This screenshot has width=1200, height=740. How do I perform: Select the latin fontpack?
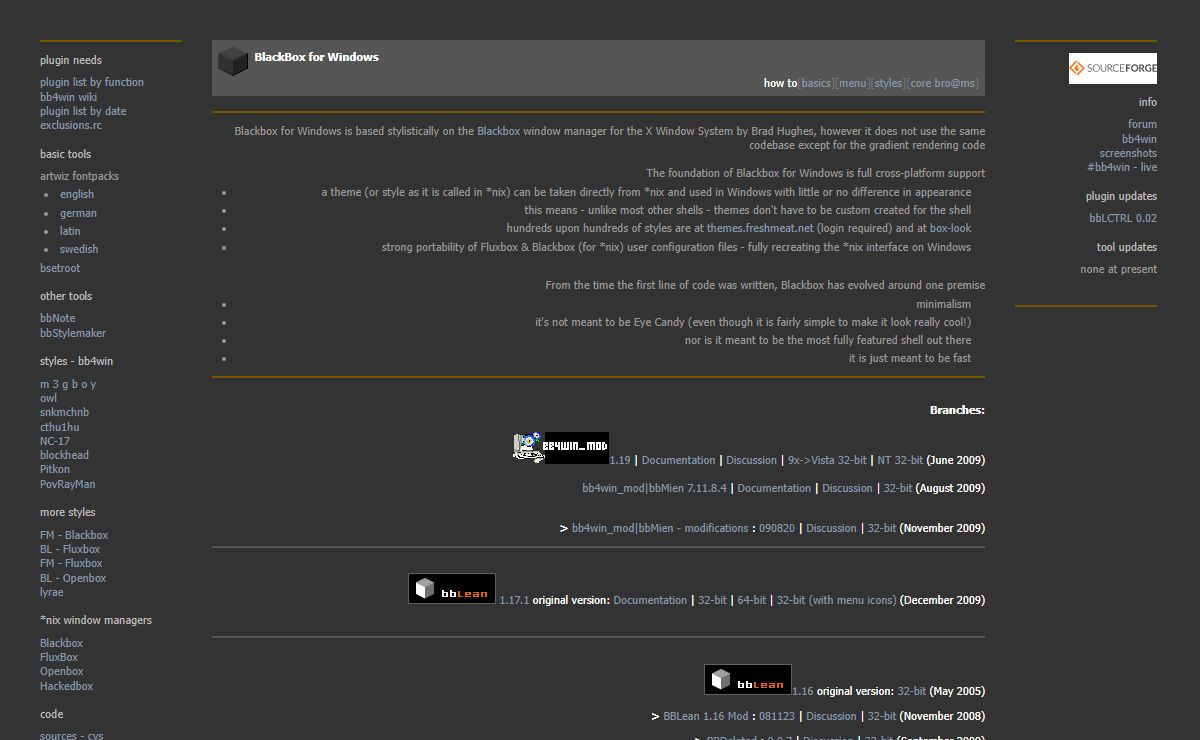click(70, 231)
